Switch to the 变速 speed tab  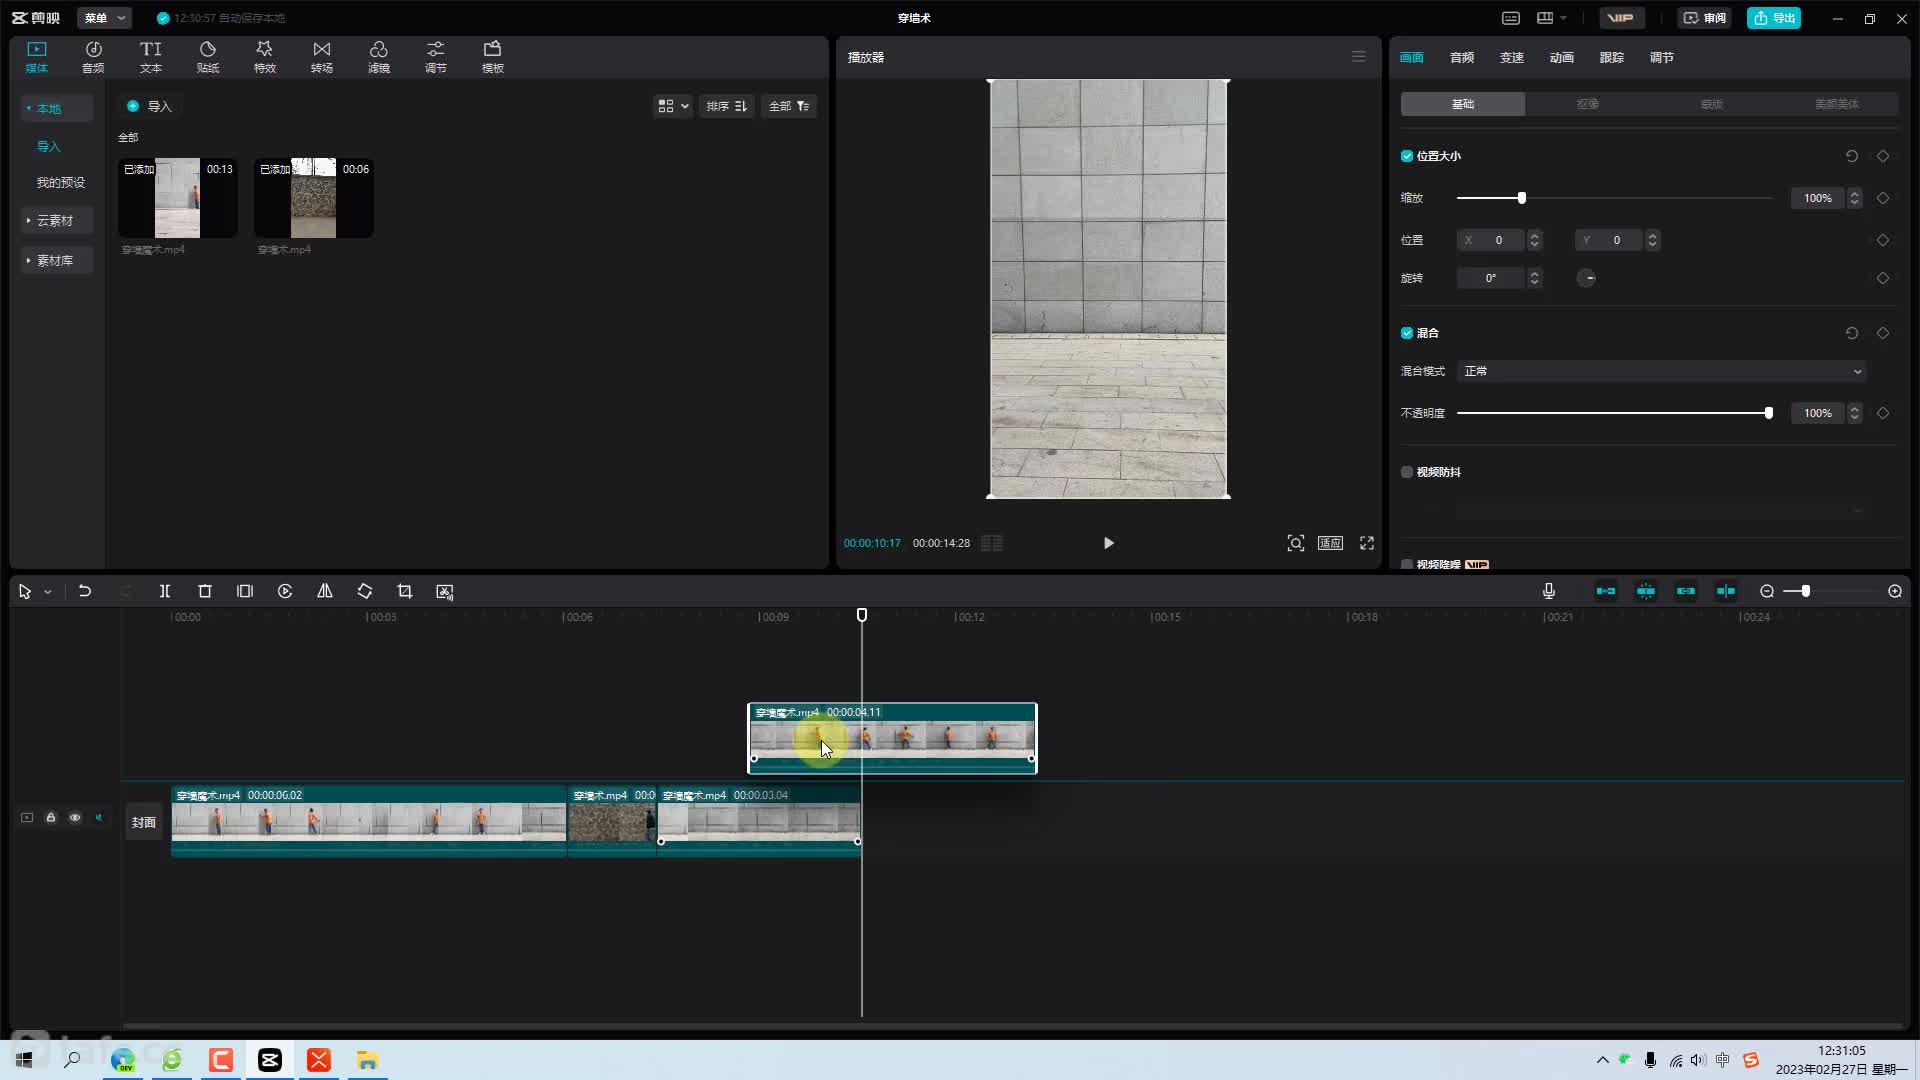(1512, 57)
